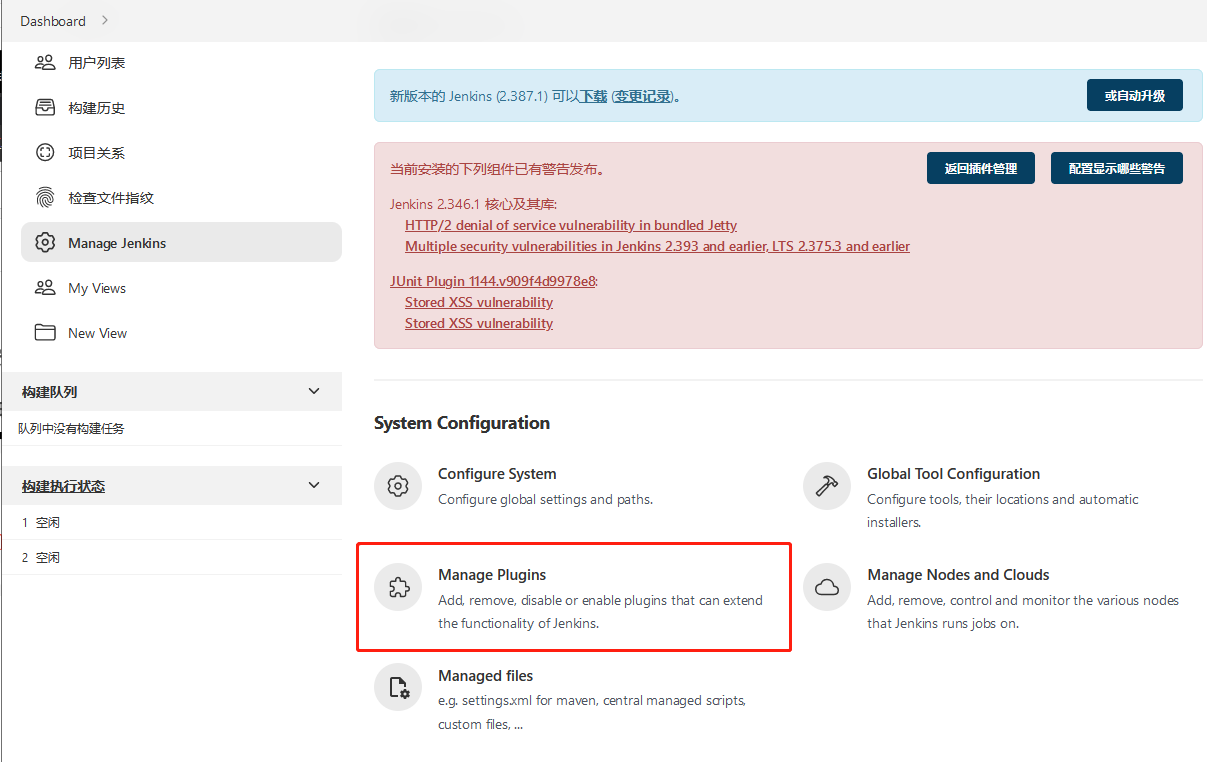Click the Jenkins 2.346.1 核心及其库 text
The image size is (1207, 762).
[x=473, y=204]
